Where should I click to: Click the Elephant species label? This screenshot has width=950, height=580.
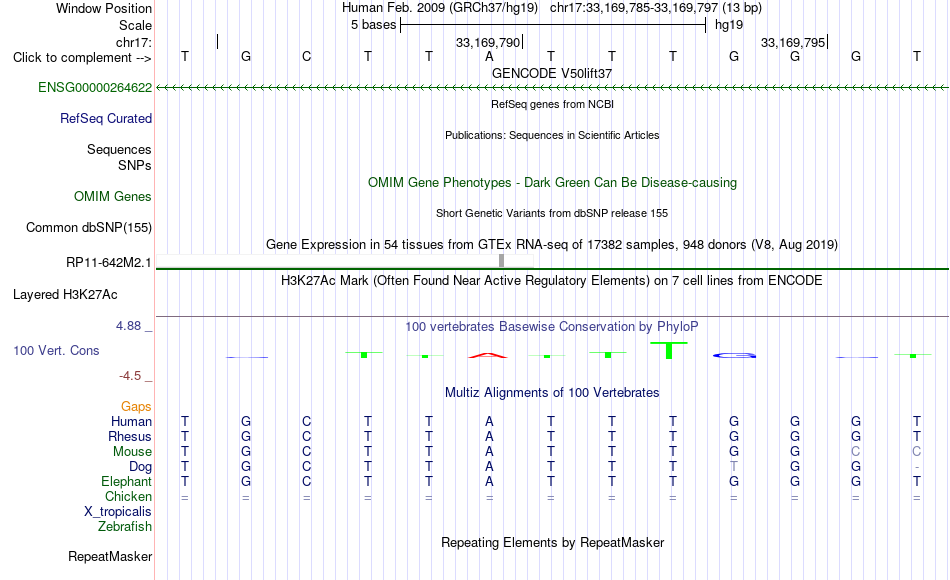click(126, 481)
